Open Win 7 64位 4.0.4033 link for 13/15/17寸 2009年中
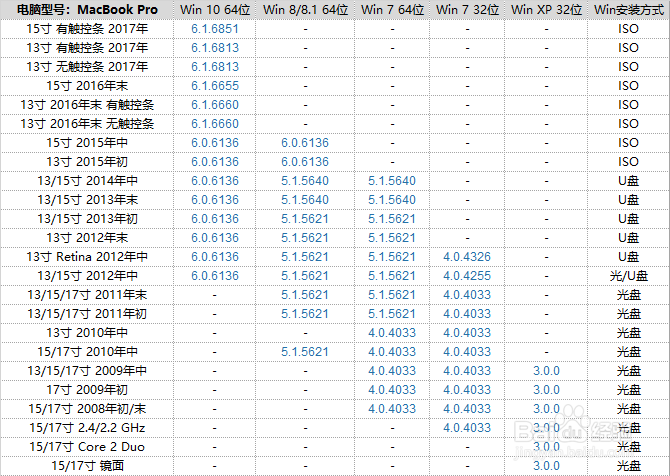 392,371
